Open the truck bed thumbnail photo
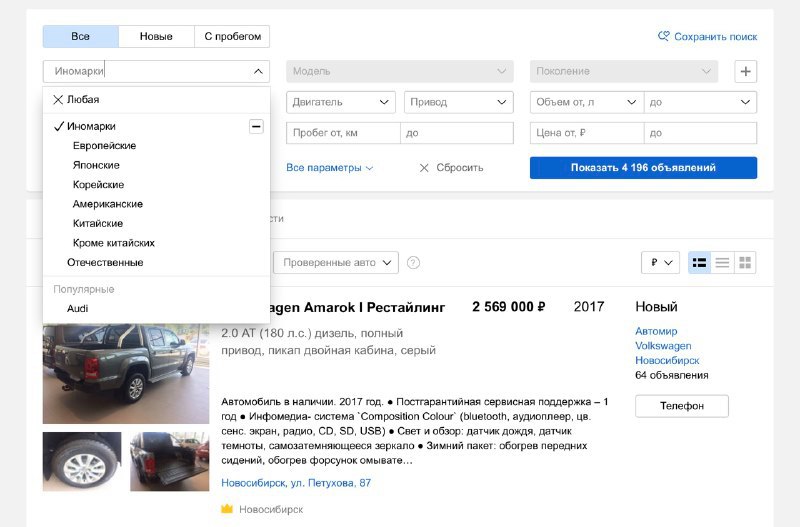The image size is (800, 527). coord(169,461)
